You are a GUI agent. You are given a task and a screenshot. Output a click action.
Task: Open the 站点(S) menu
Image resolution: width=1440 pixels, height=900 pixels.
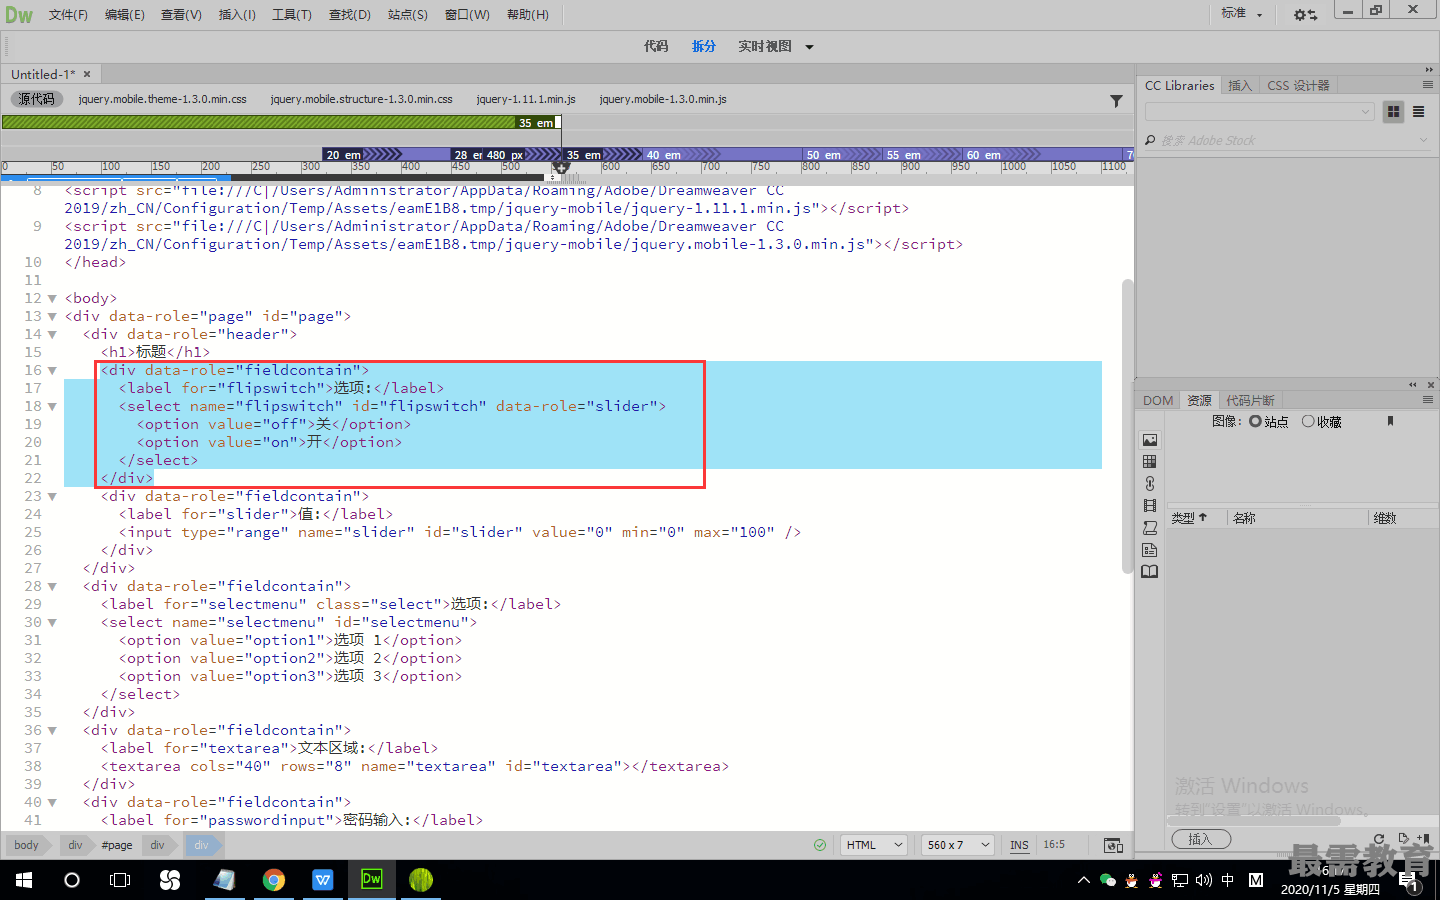coord(408,15)
